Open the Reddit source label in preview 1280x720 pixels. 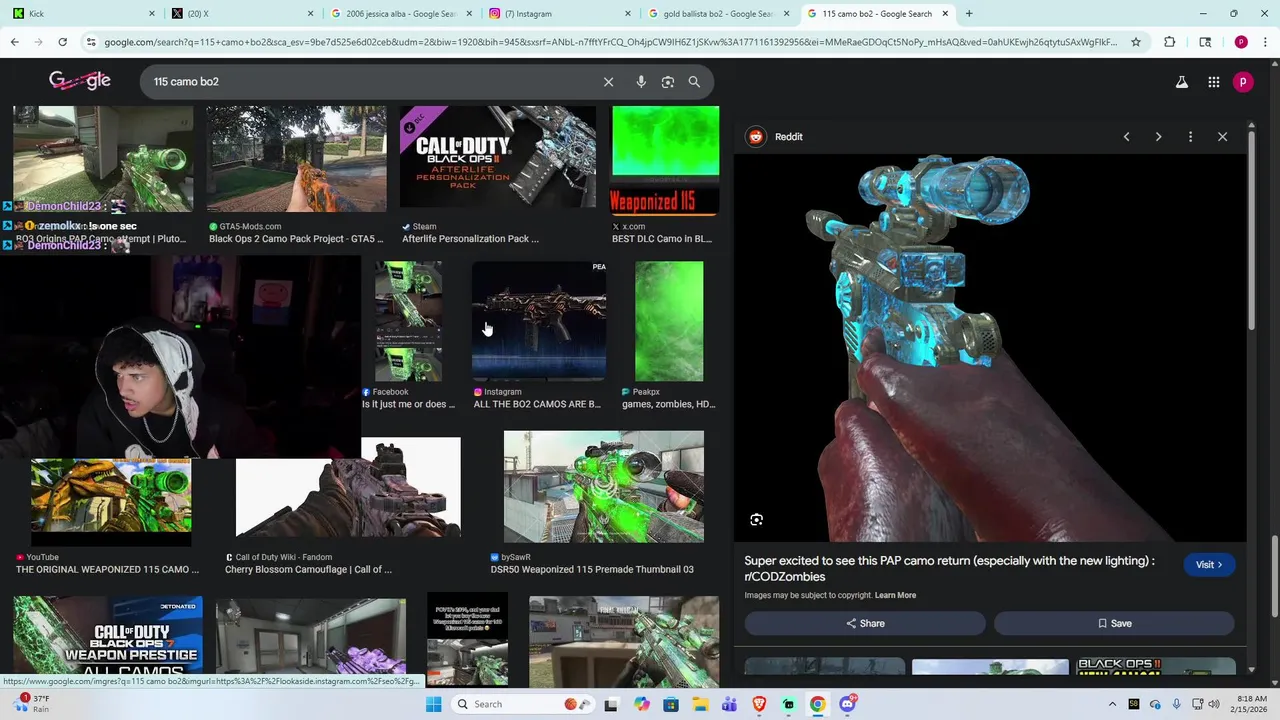coord(776,137)
